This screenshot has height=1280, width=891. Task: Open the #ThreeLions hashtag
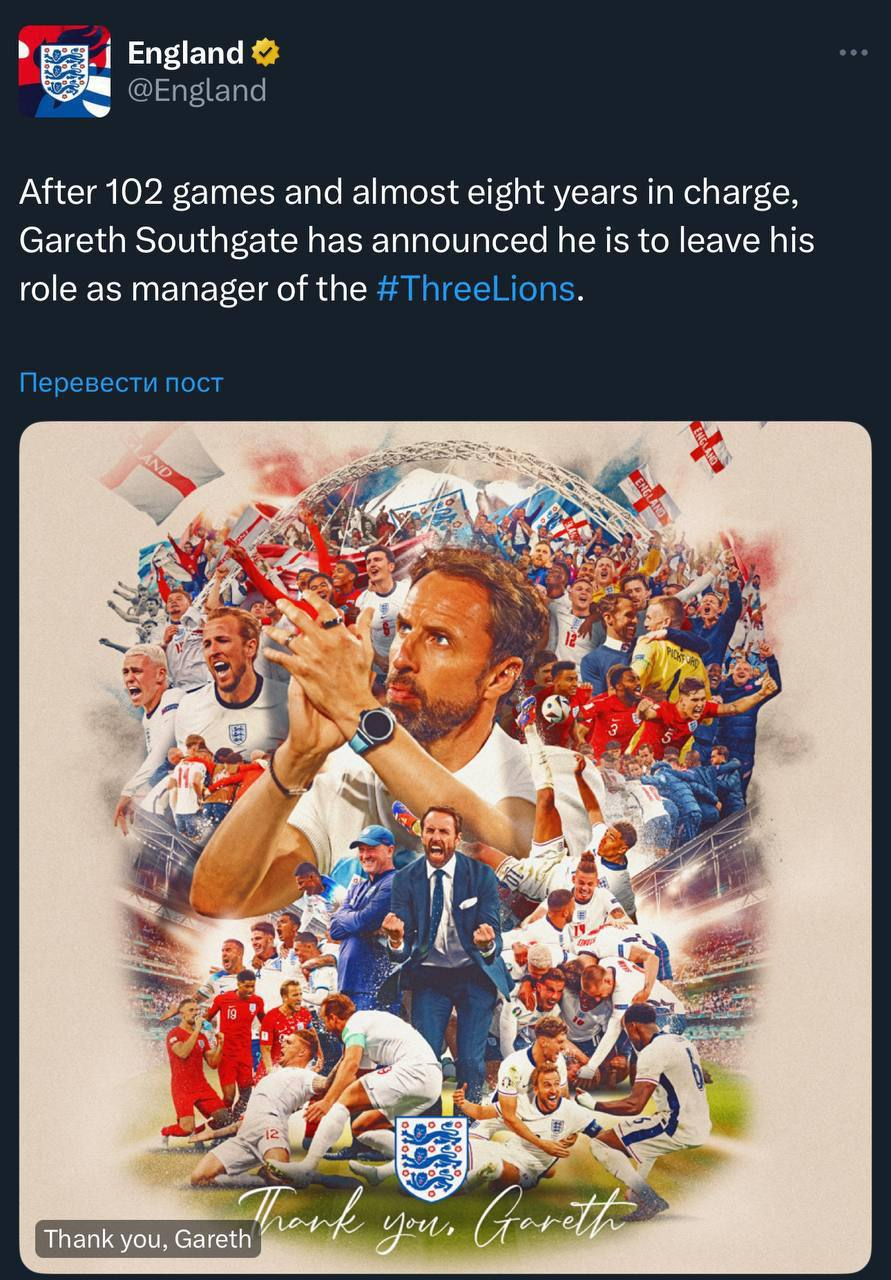pyautogui.click(x=476, y=289)
